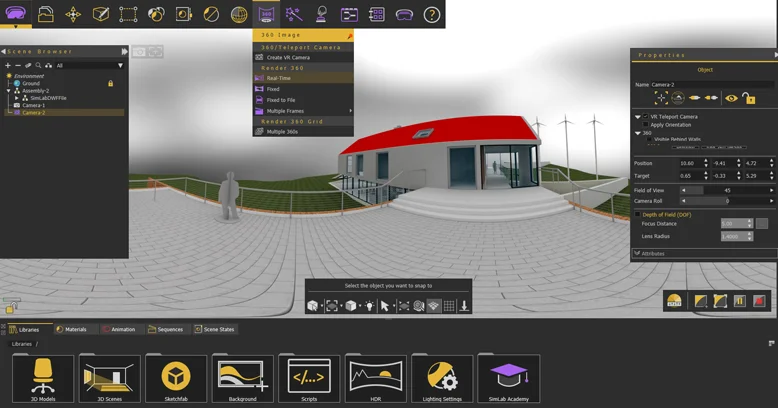Switch to the Scene States tab
The image size is (778, 408).
(x=214, y=329)
